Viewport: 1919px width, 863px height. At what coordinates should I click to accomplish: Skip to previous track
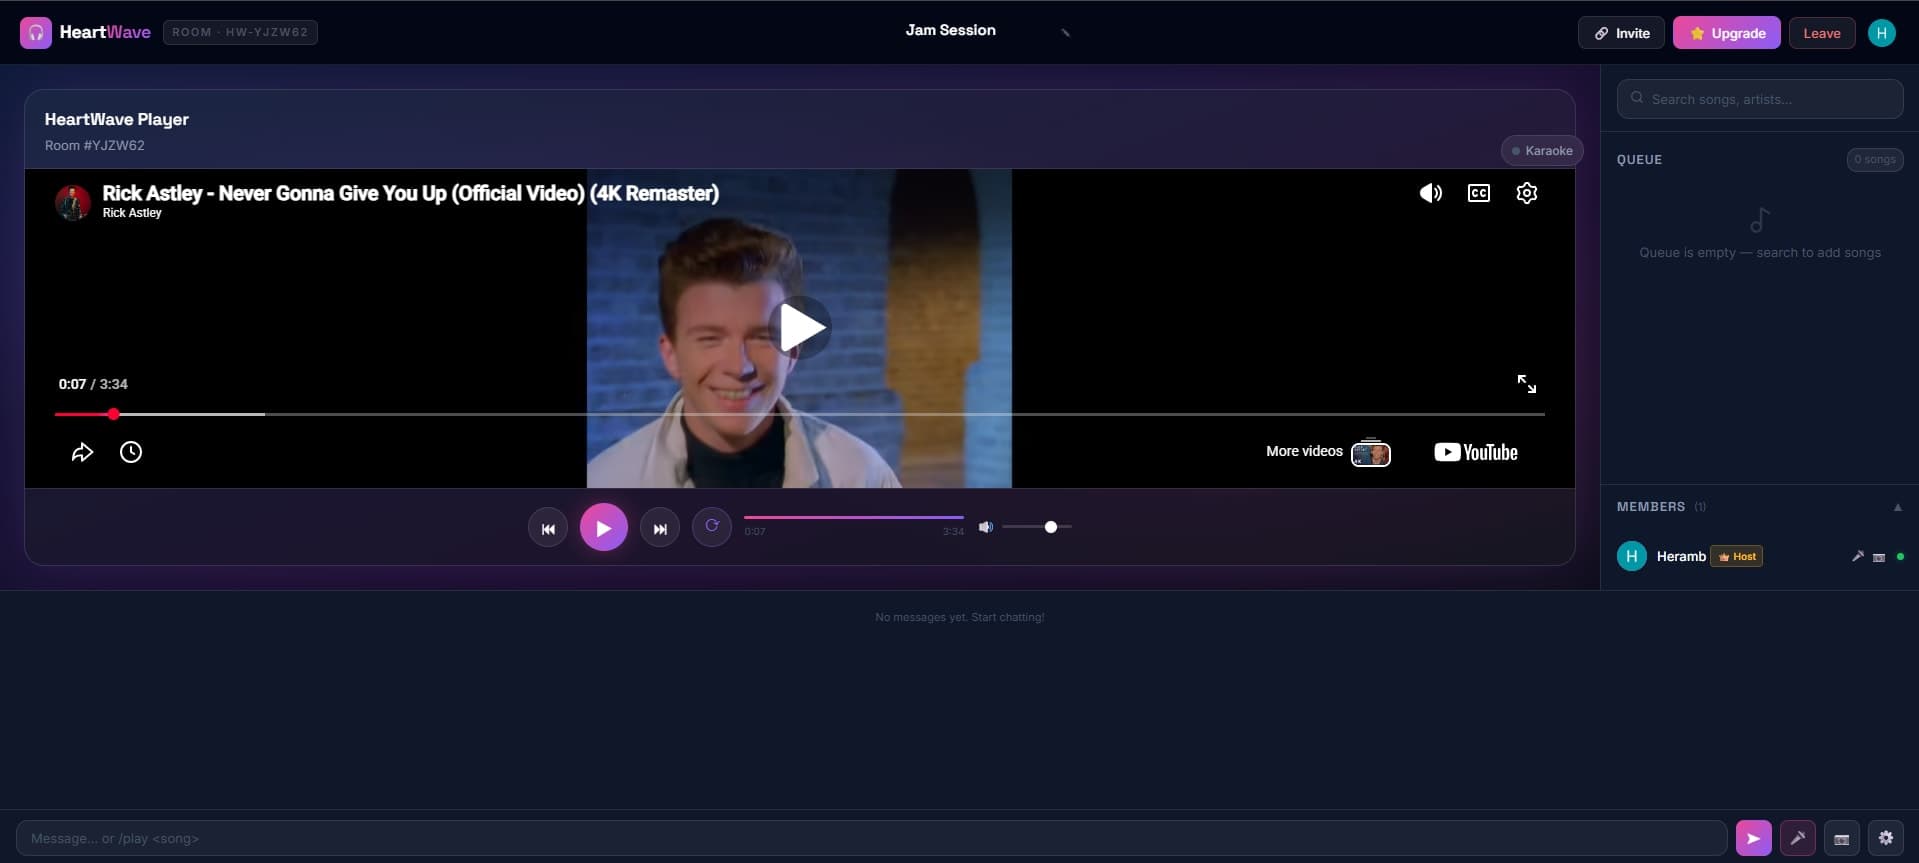548,528
